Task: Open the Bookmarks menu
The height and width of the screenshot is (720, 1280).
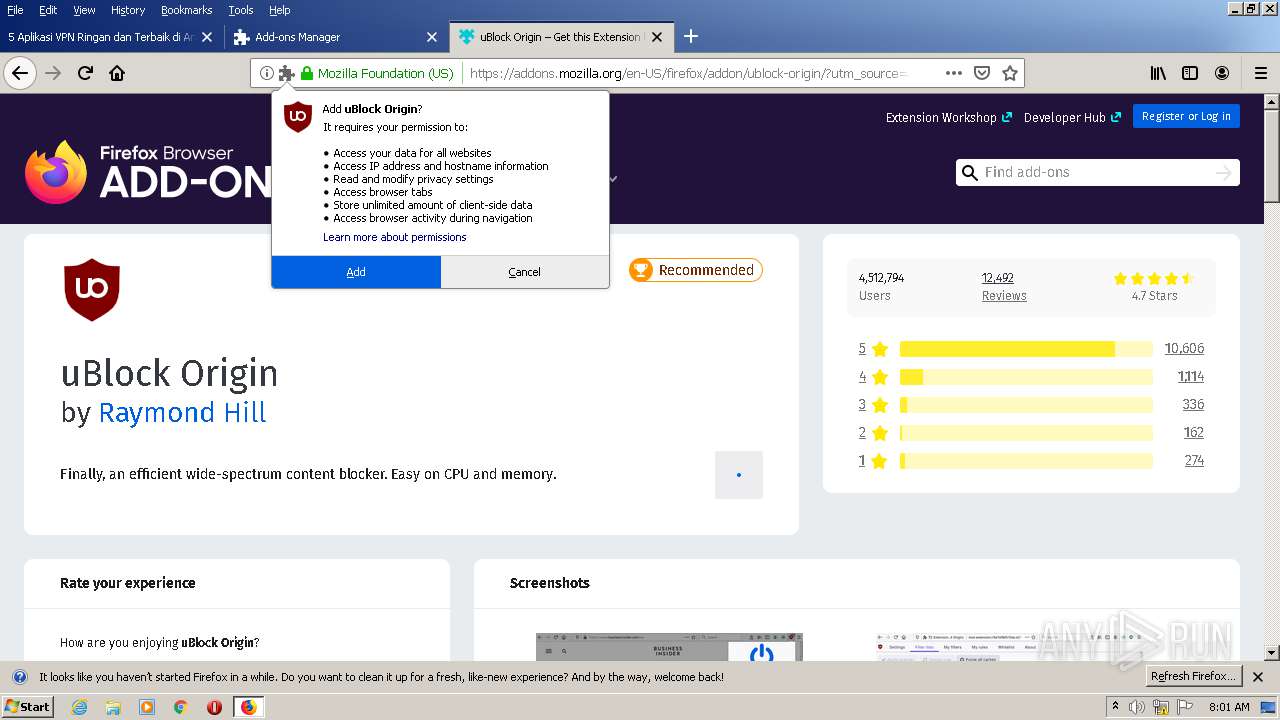Action: pos(186,10)
